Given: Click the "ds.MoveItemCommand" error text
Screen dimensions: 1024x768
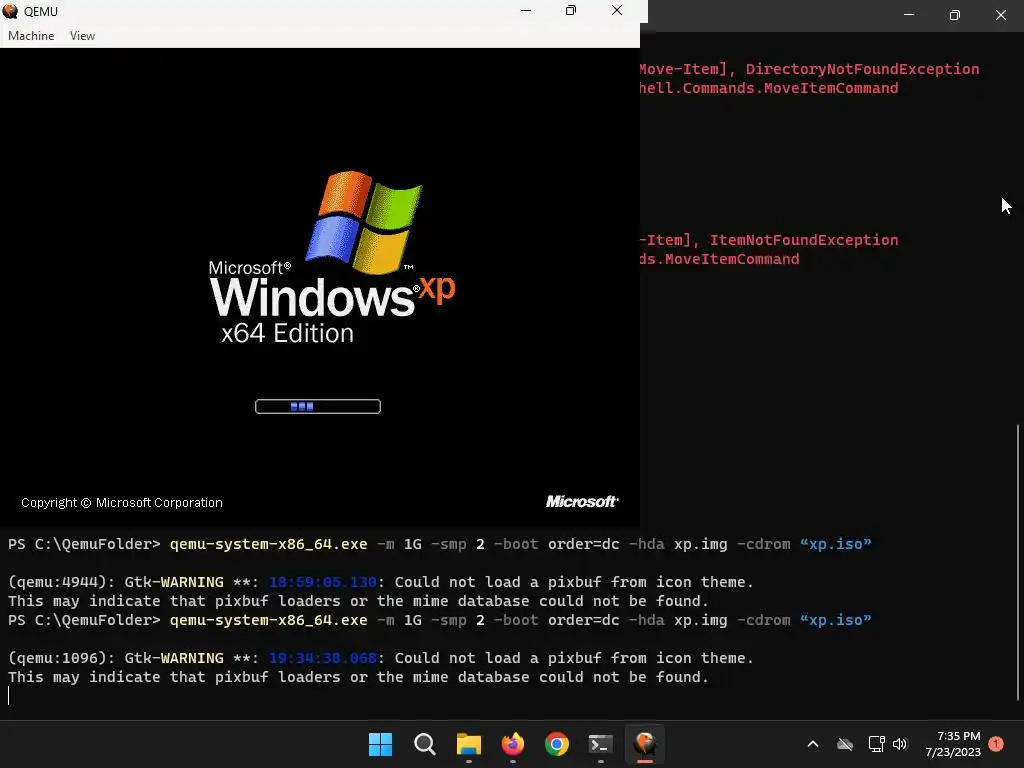Looking at the screenshot, I should 719,259.
